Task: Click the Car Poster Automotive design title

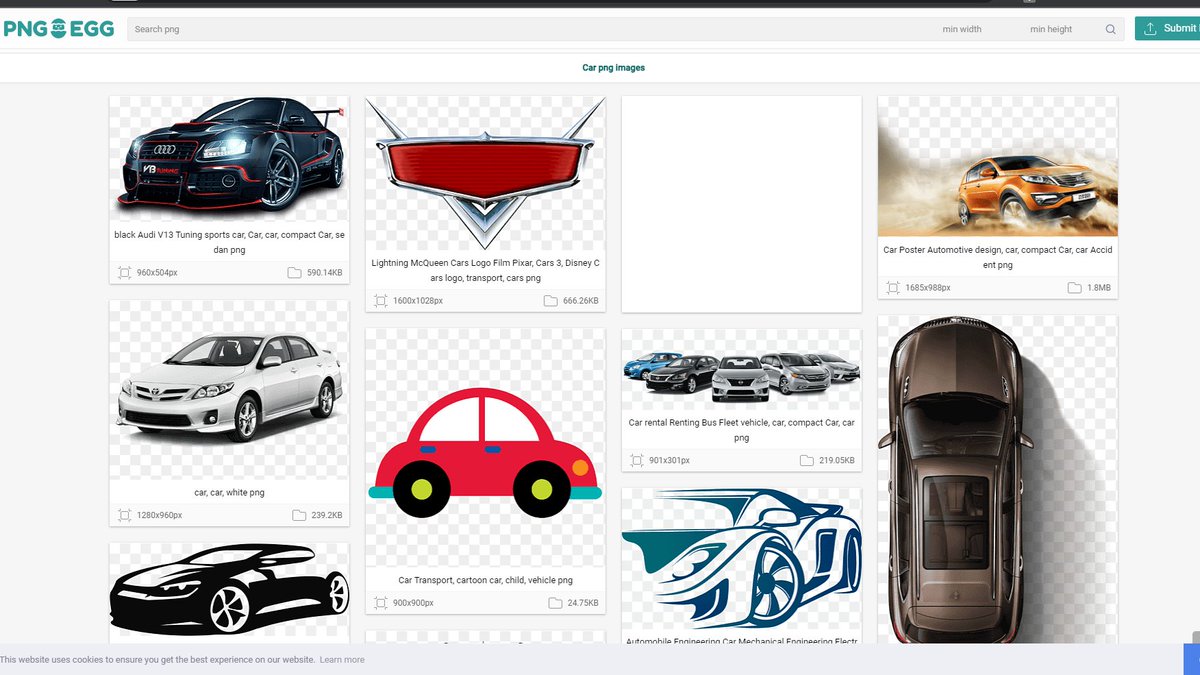Action: coord(997,257)
